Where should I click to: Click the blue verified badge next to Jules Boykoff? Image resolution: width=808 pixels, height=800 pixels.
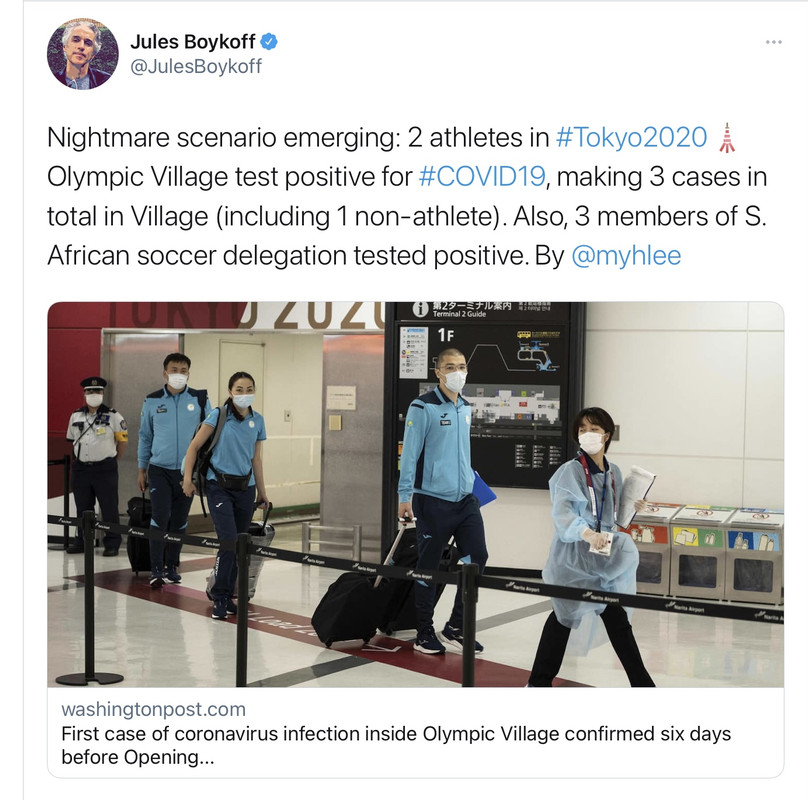coord(268,42)
